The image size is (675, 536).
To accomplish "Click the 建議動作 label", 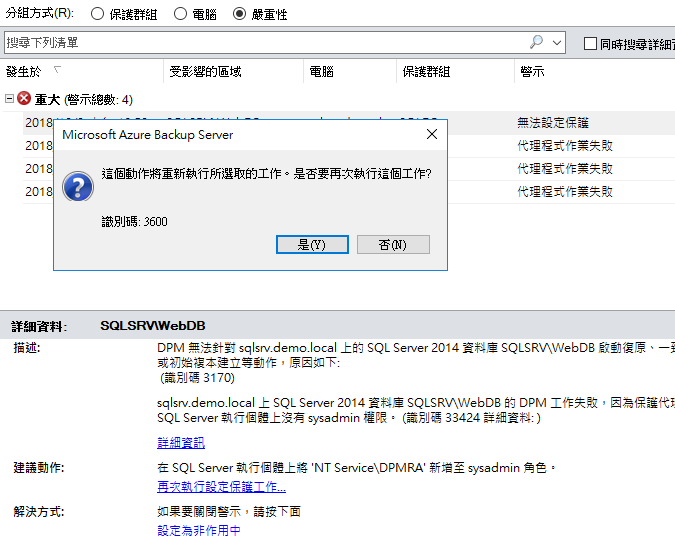I will pyautogui.click(x=39, y=468).
